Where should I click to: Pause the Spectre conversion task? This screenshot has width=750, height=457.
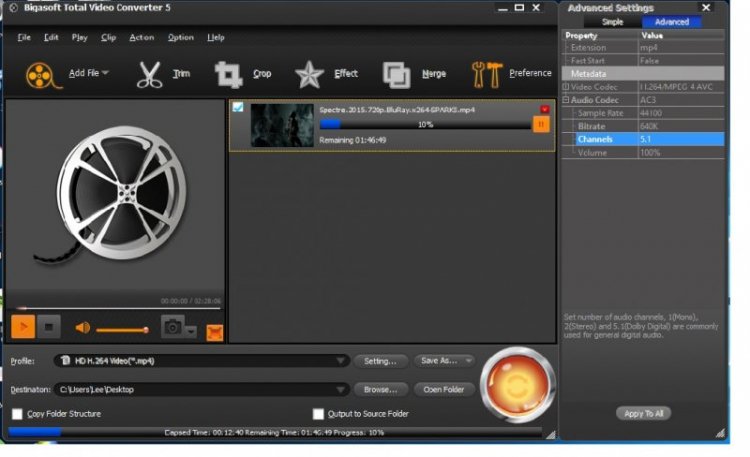tap(541, 124)
